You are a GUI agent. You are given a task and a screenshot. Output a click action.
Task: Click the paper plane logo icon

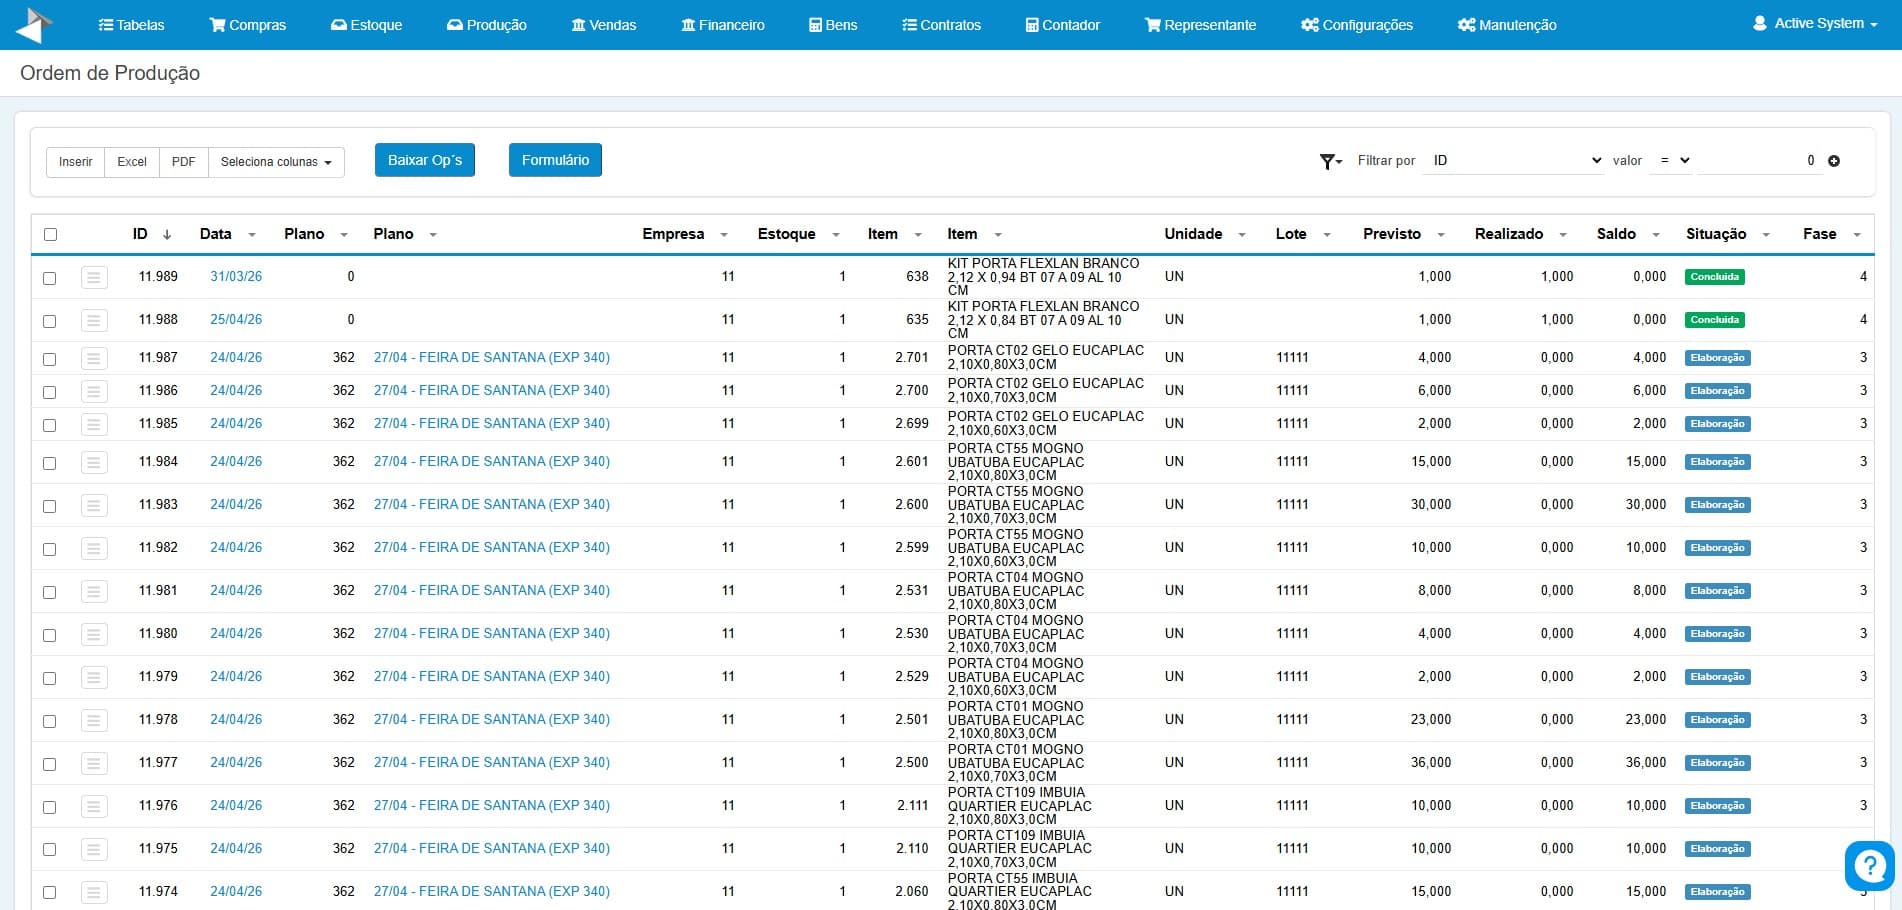(35, 25)
